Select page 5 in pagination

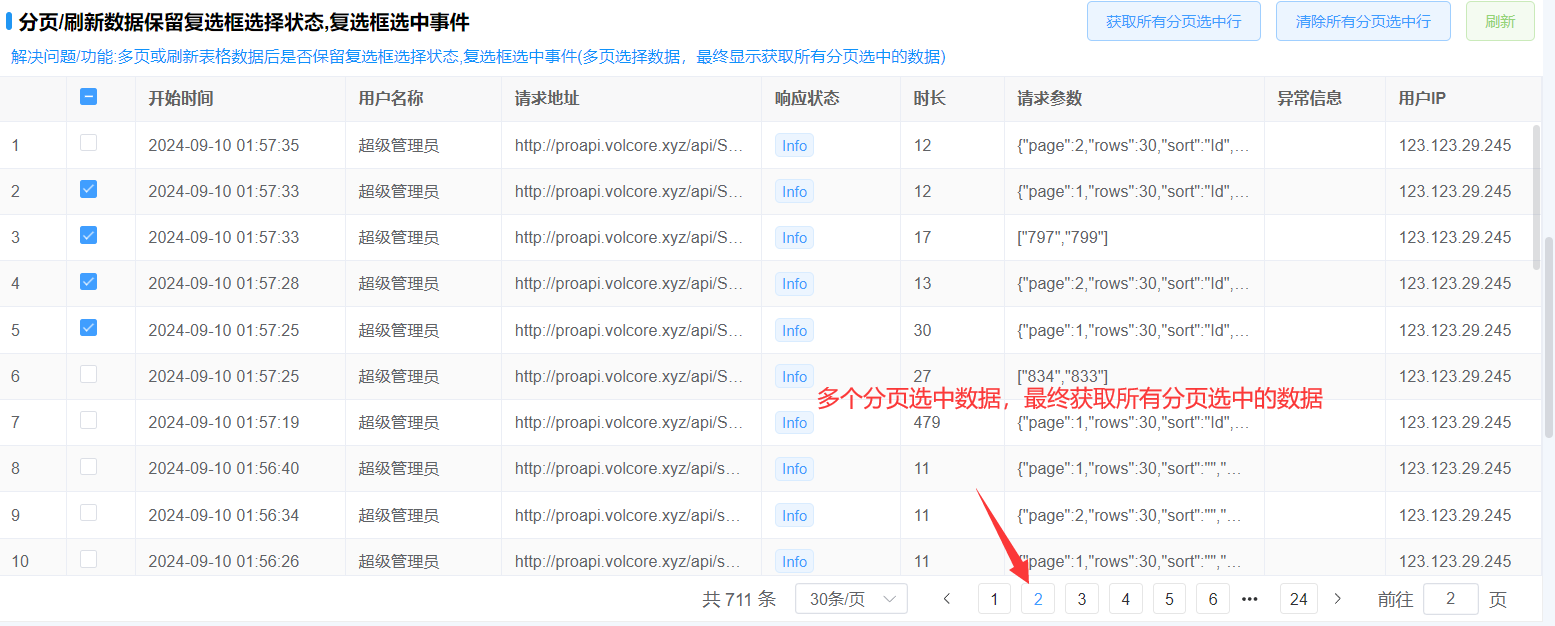coord(1169,599)
